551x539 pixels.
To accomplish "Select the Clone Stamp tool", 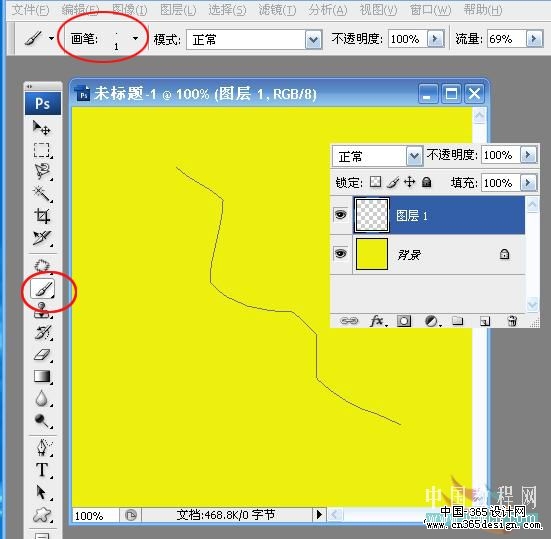I will click(42, 311).
